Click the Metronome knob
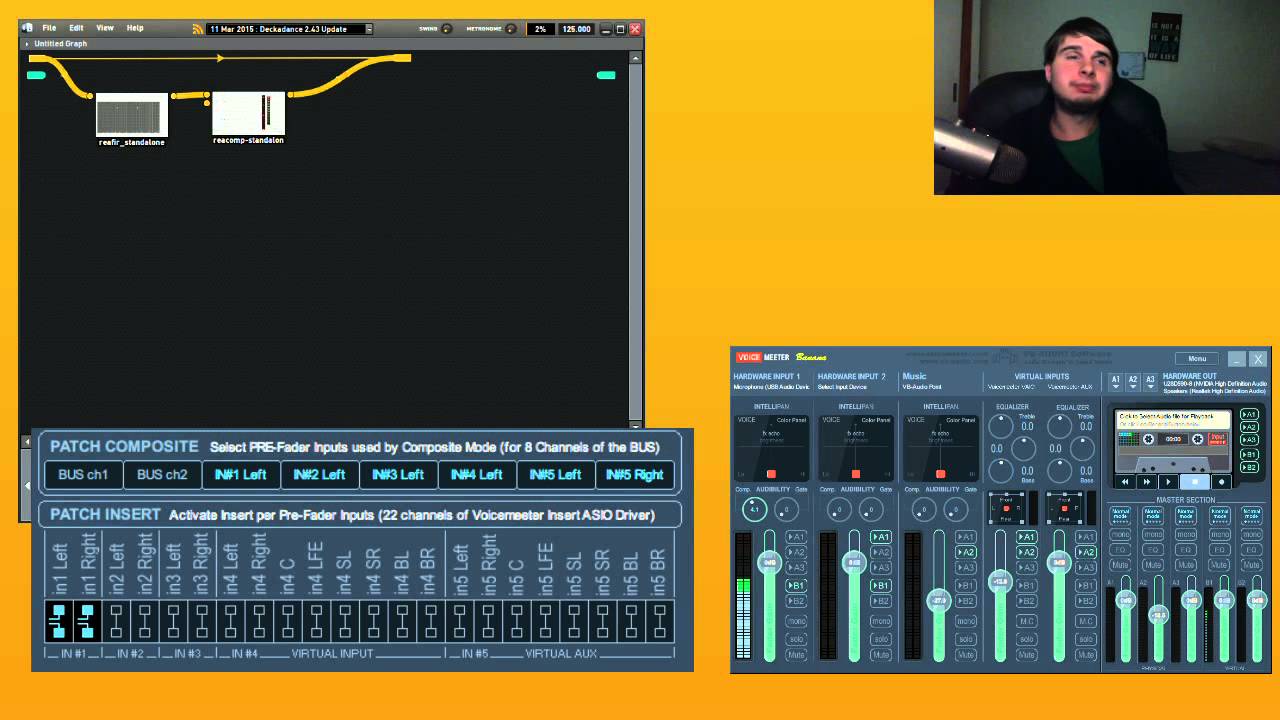 point(511,29)
